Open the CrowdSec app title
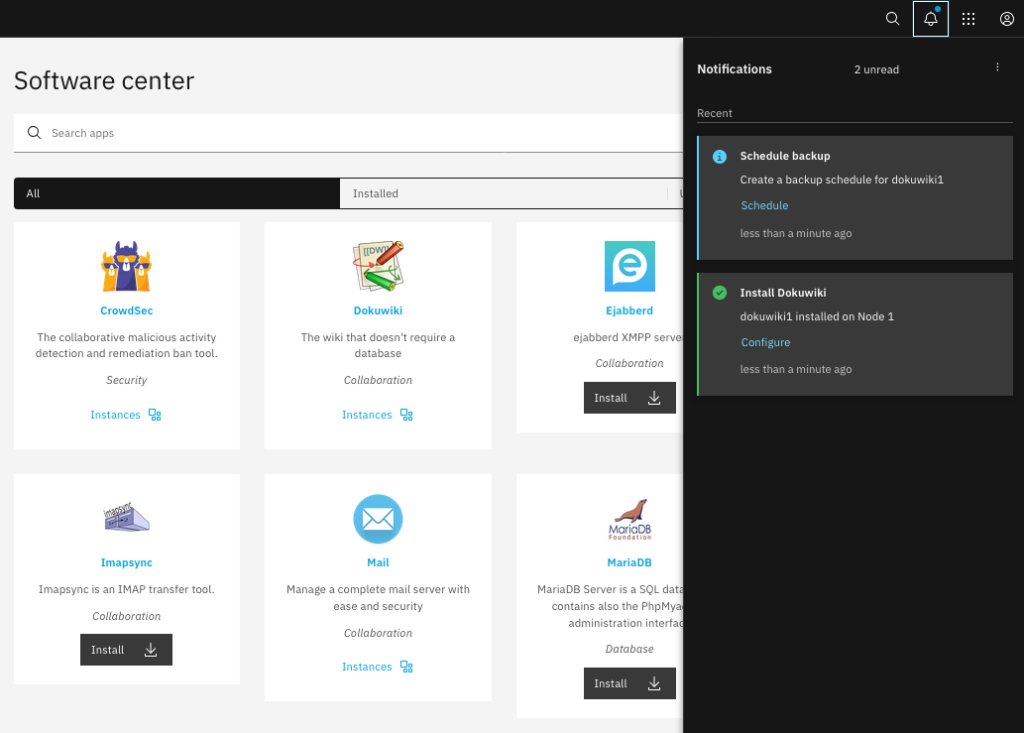The image size is (1024, 733). (127, 310)
